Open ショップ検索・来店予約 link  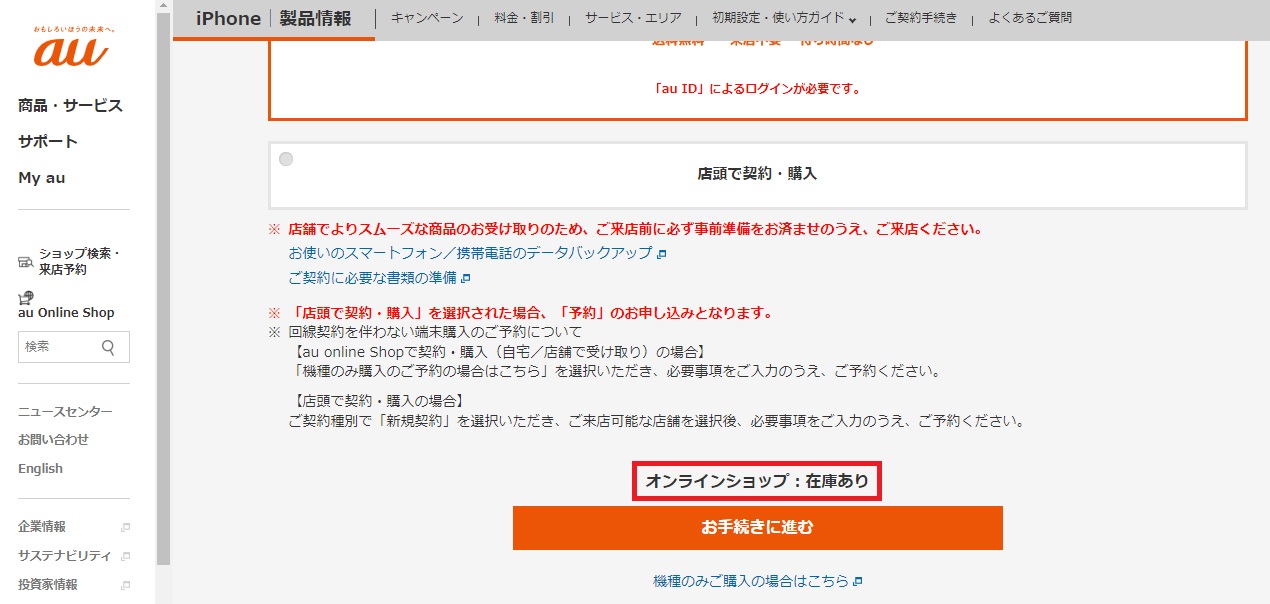pyautogui.click(x=79, y=261)
